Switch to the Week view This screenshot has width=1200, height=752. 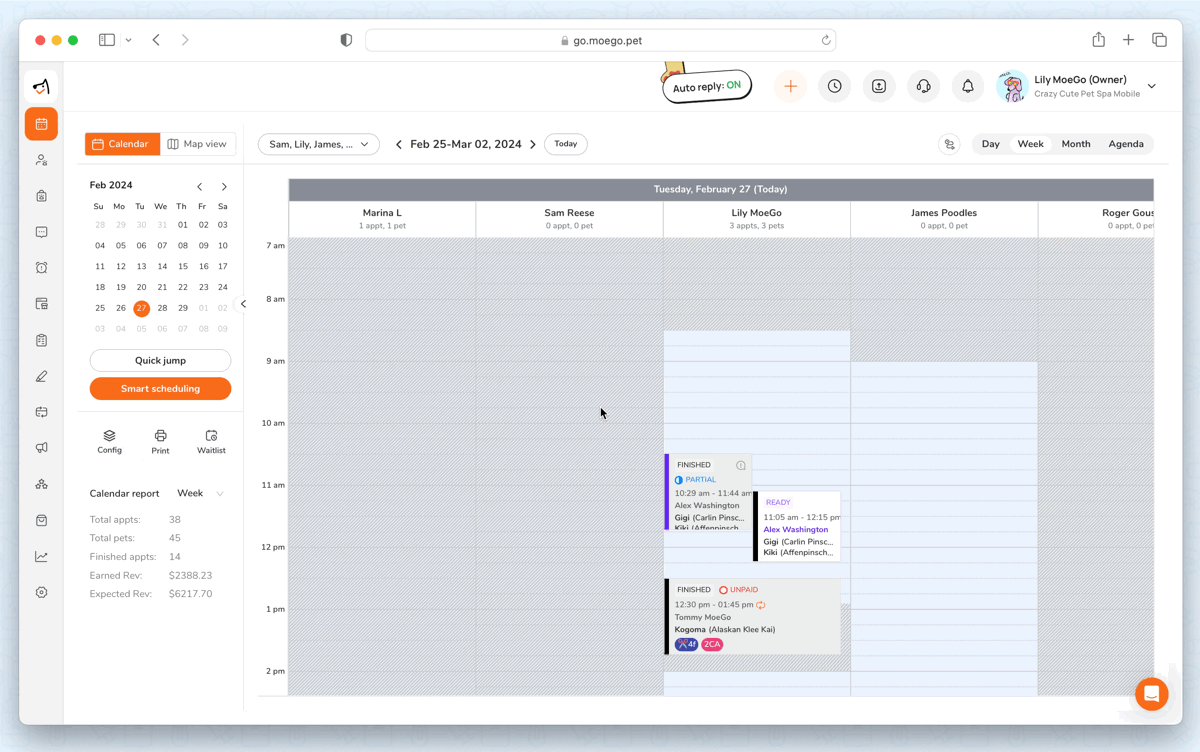coord(1030,144)
